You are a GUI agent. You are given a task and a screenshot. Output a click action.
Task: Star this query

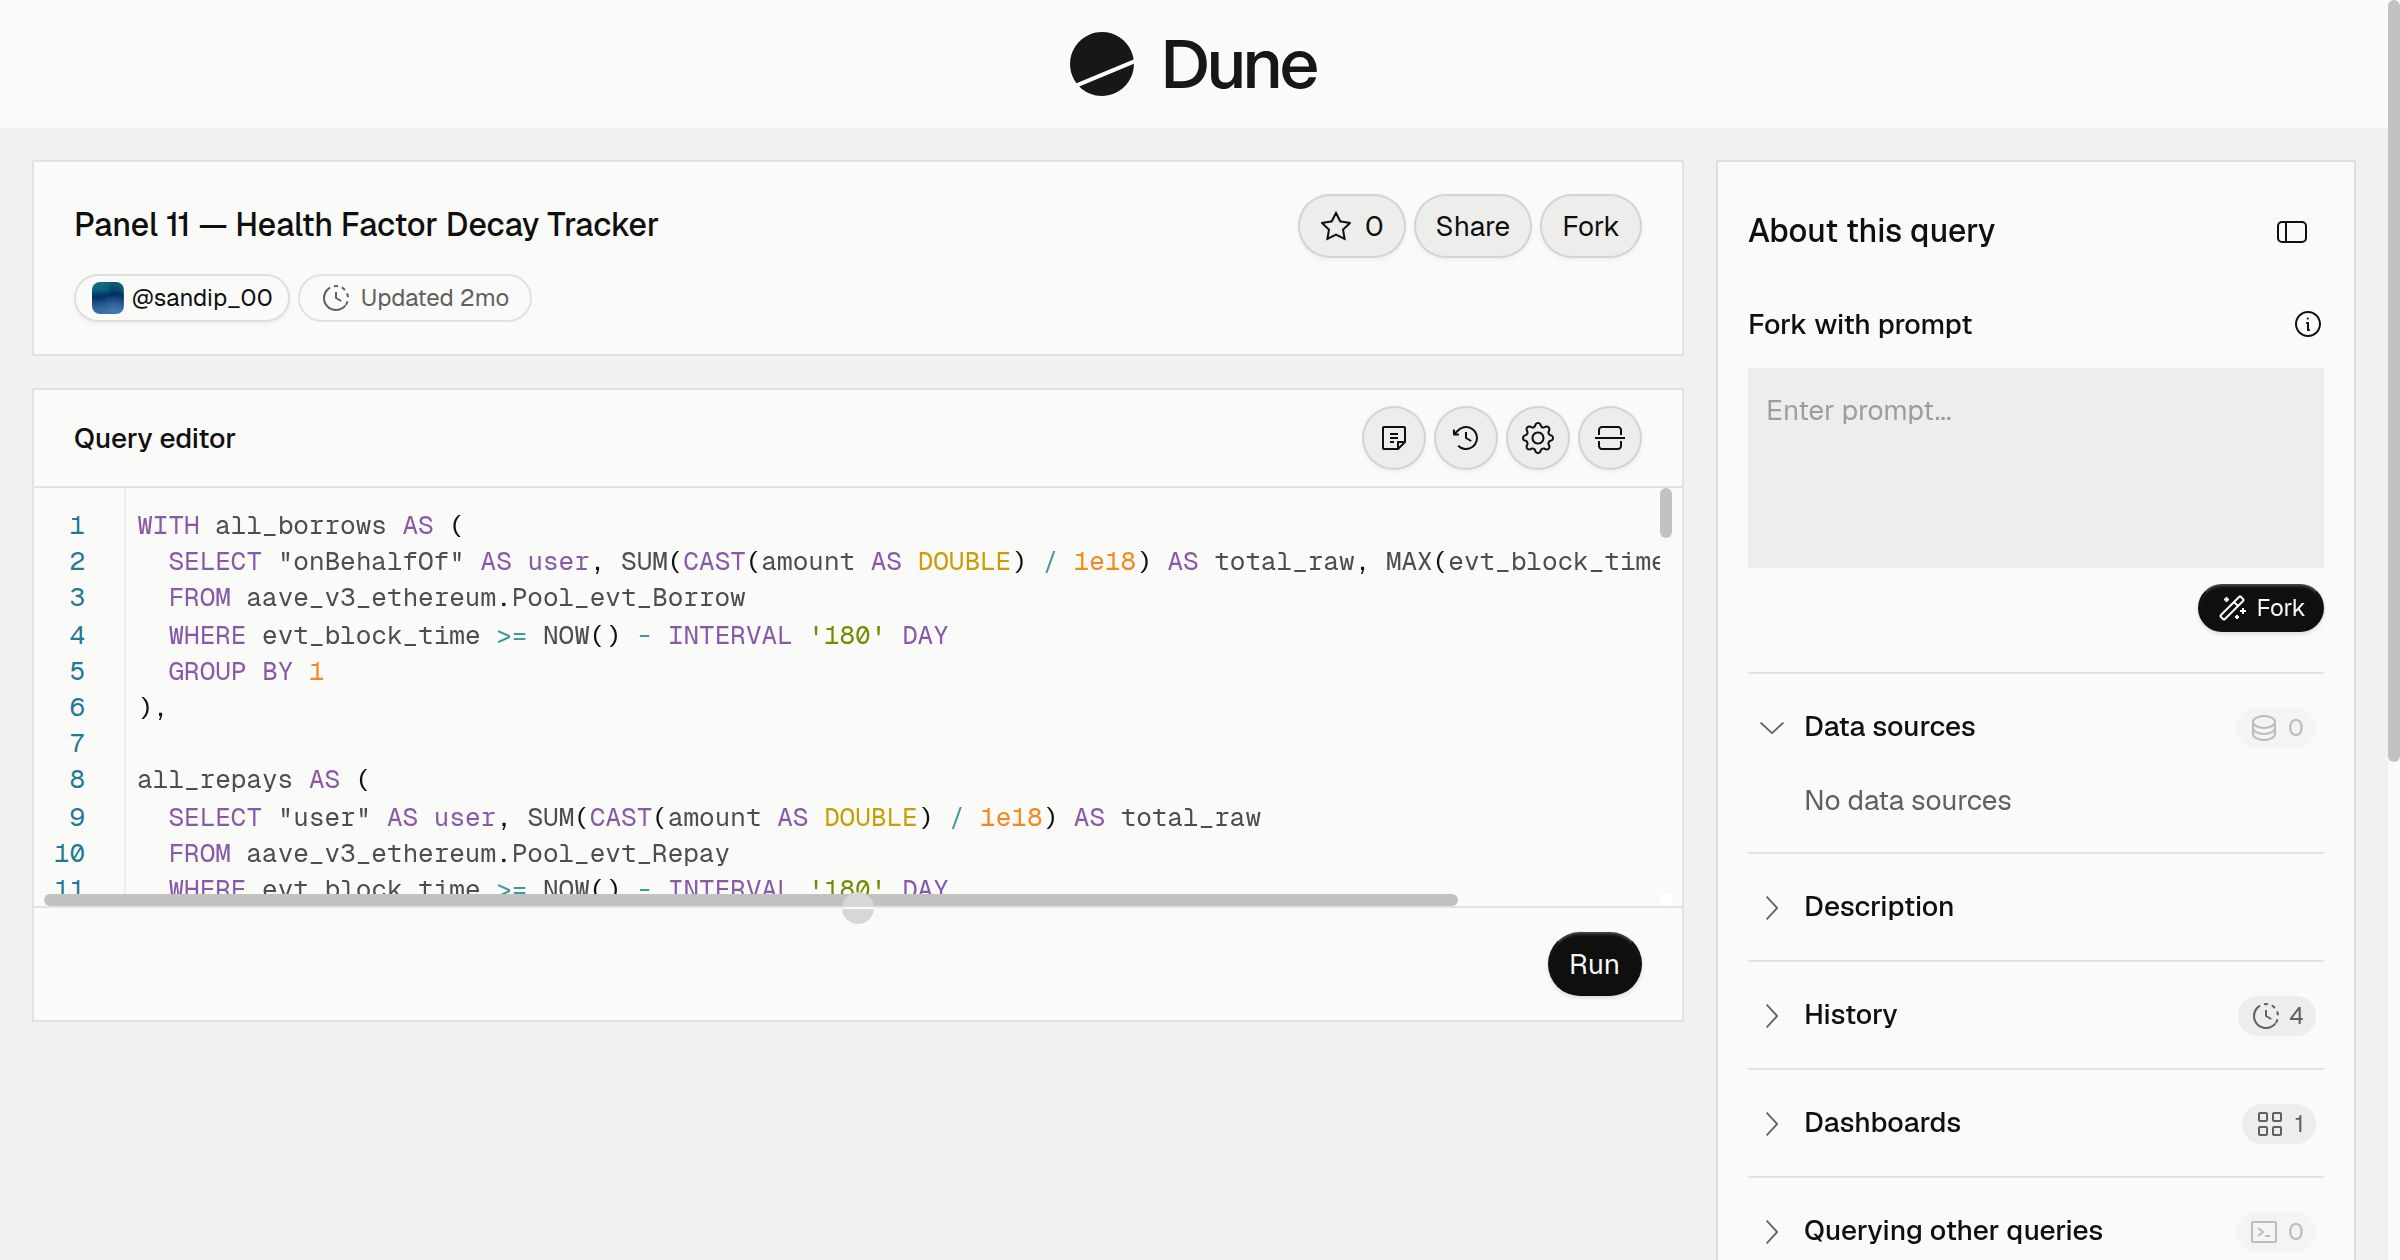[1351, 226]
